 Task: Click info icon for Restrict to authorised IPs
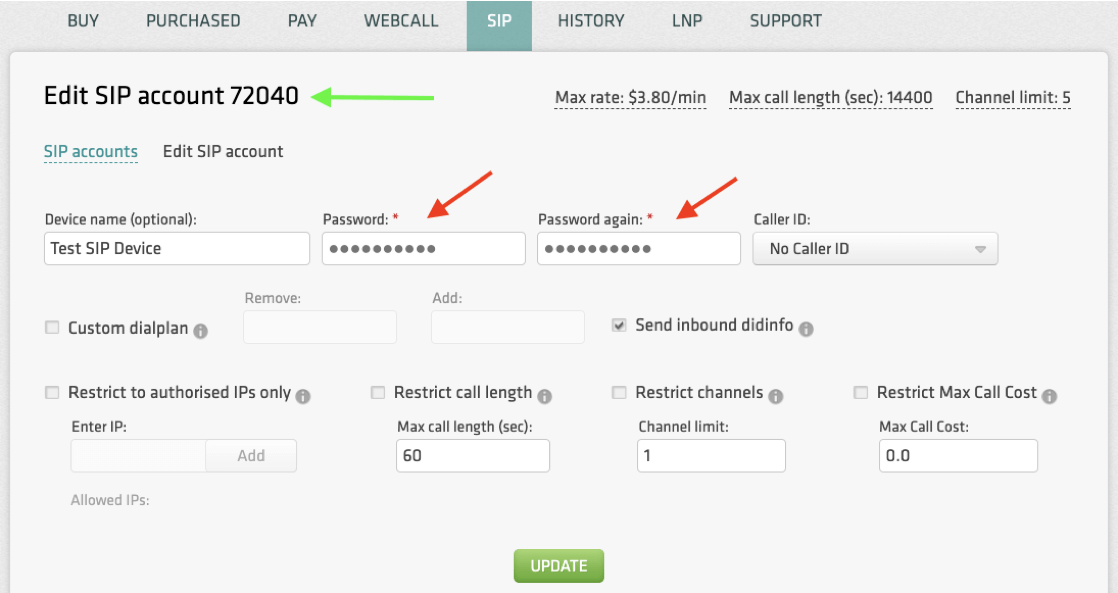click(303, 396)
